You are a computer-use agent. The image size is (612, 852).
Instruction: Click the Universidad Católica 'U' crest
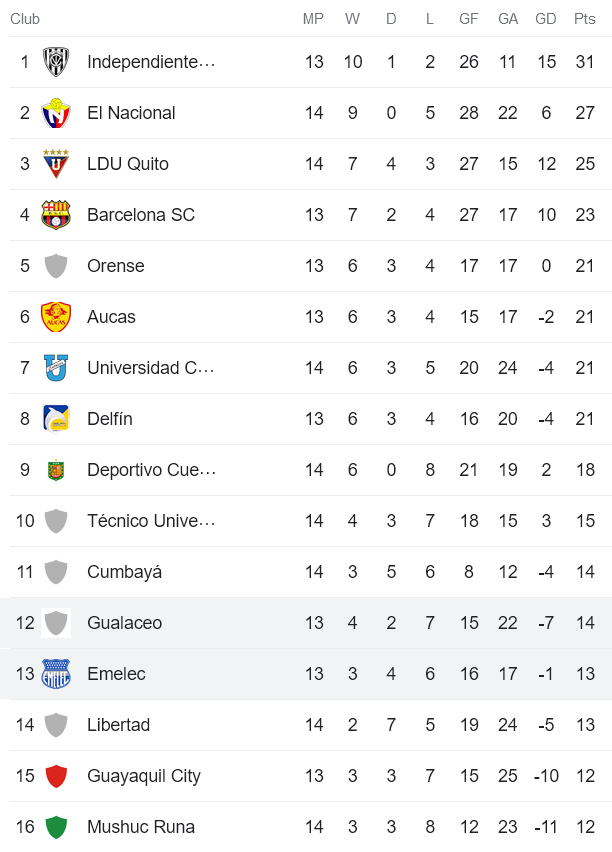coord(56,368)
